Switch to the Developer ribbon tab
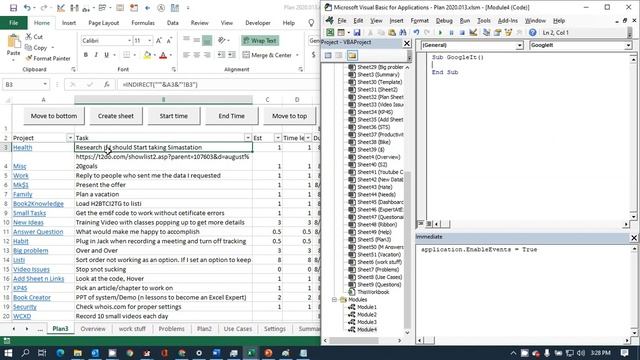The height and width of the screenshot is (360, 640). (258, 23)
